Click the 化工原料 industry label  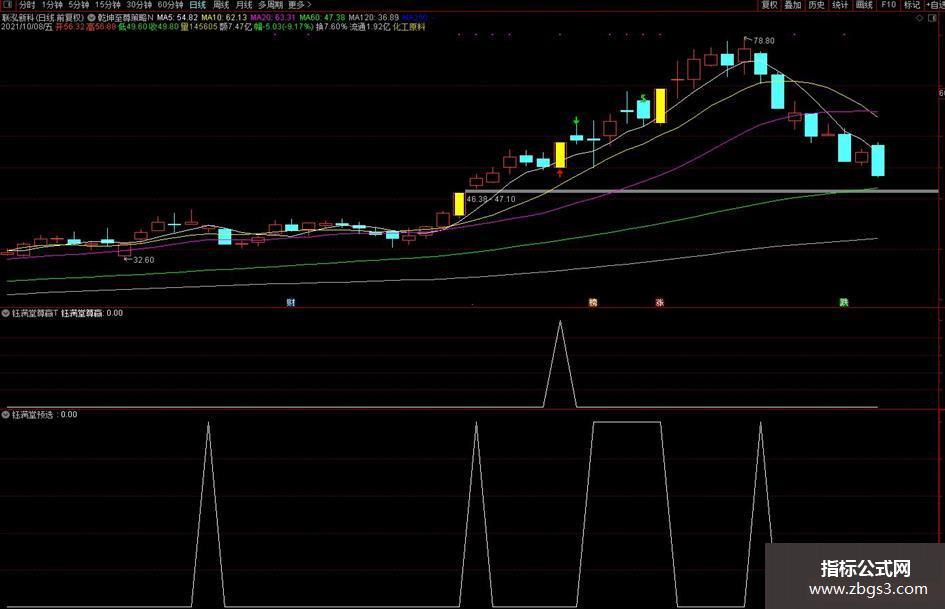pyautogui.click(x=409, y=27)
